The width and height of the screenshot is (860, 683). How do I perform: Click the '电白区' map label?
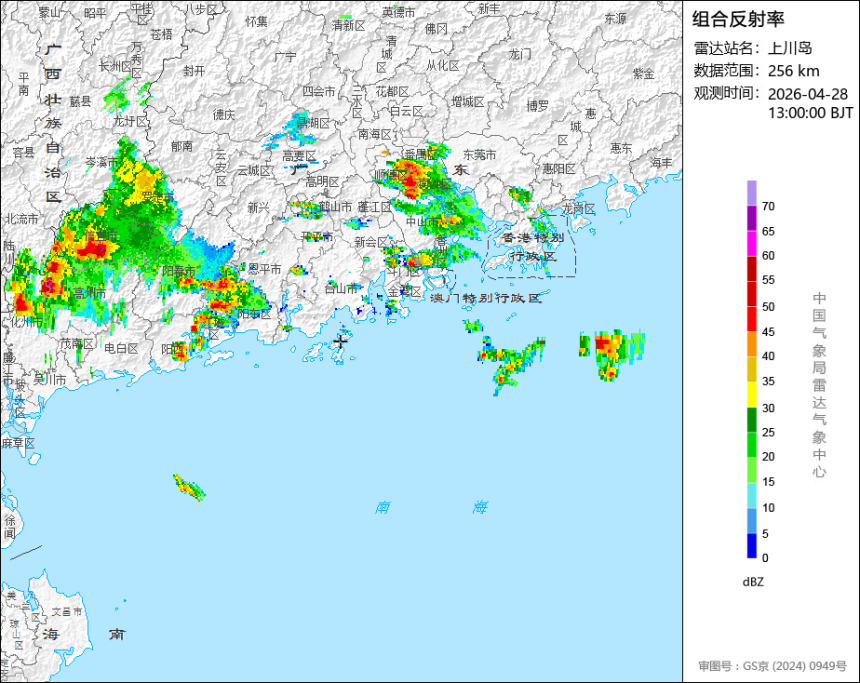[x=121, y=348]
